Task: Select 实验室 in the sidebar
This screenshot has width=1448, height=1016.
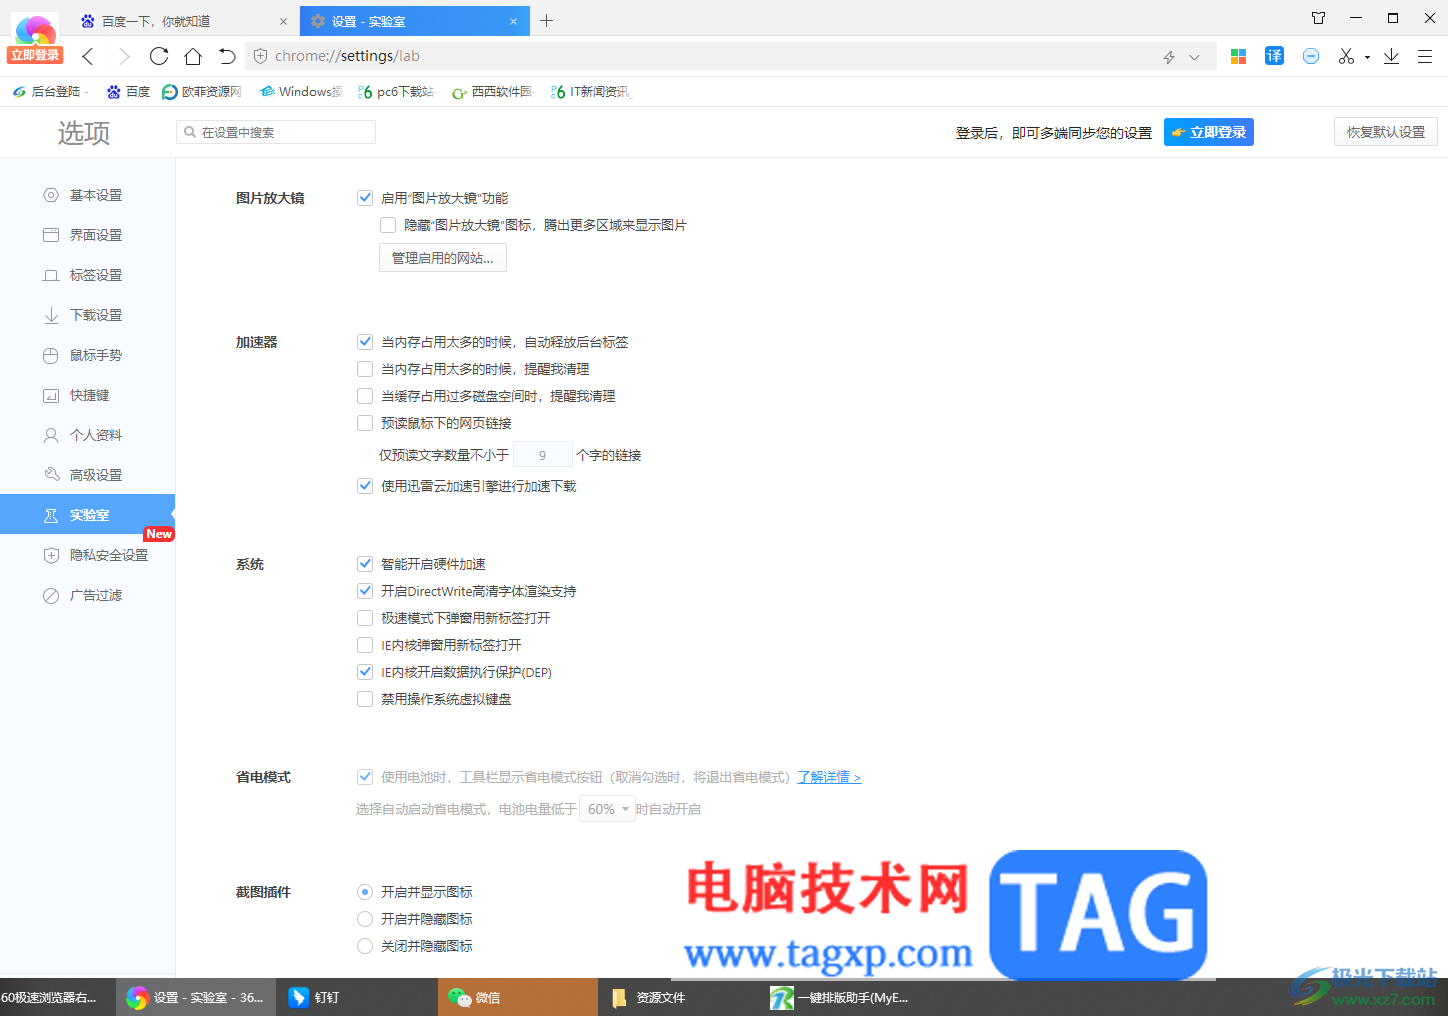Action: click(87, 514)
